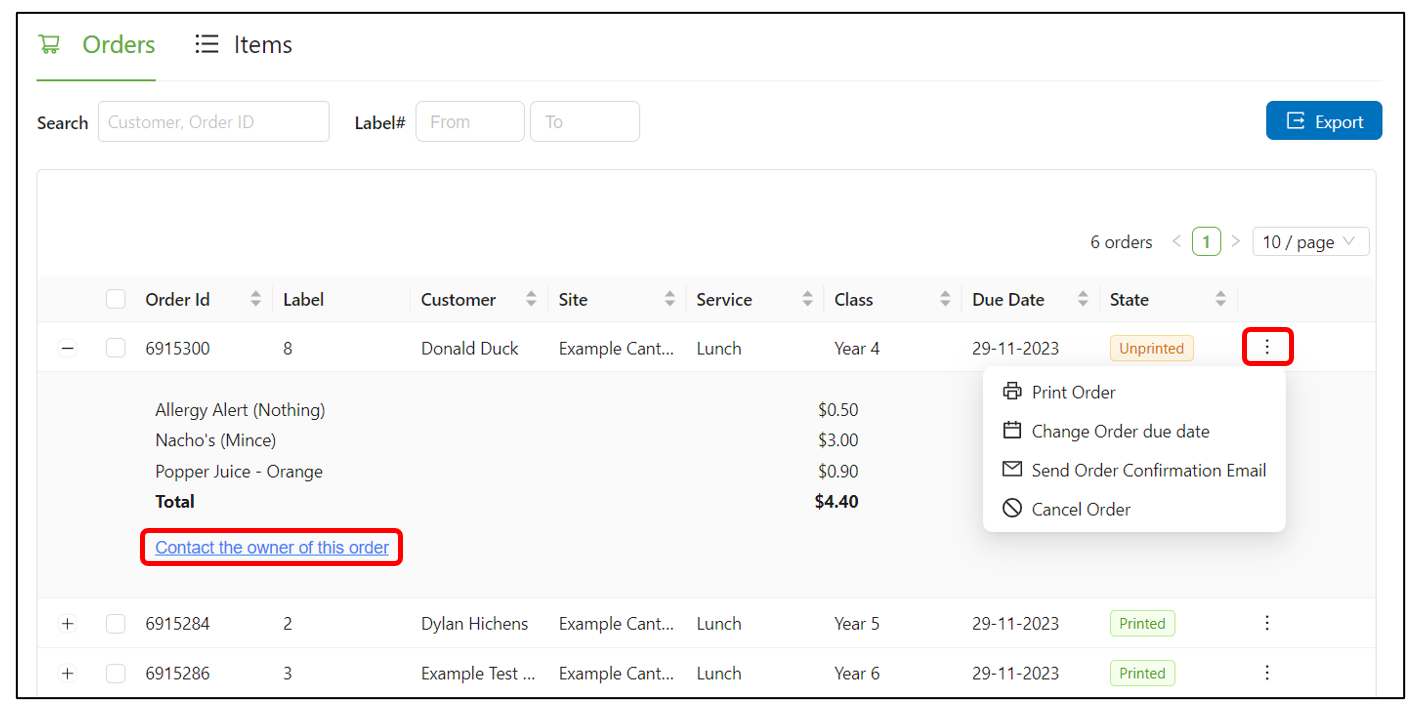Select Print Order from context menu

coord(1073,392)
